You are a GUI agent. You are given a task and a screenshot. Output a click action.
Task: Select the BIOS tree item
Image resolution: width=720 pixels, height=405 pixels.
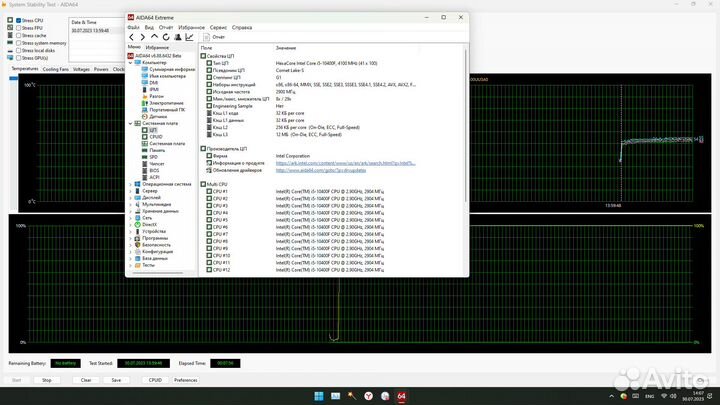click(x=151, y=170)
